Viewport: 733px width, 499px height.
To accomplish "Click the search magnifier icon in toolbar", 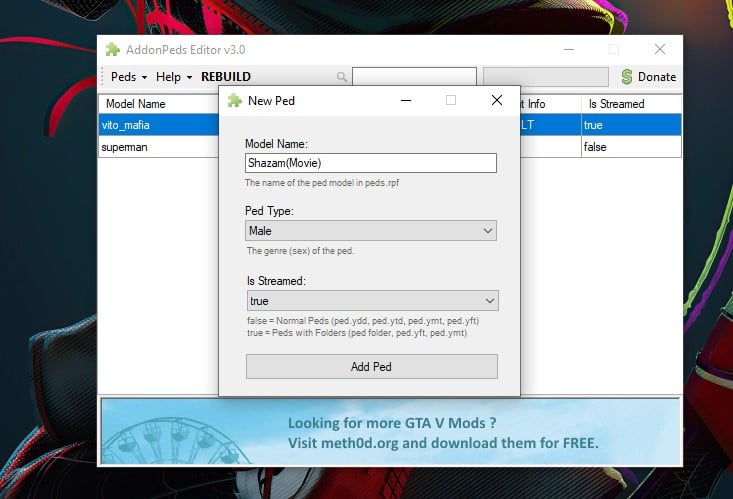I will (342, 77).
